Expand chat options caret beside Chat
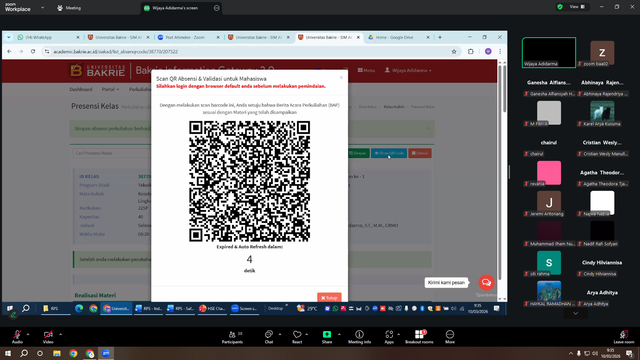Viewport: 640px width, 360px height. (280, 334)
